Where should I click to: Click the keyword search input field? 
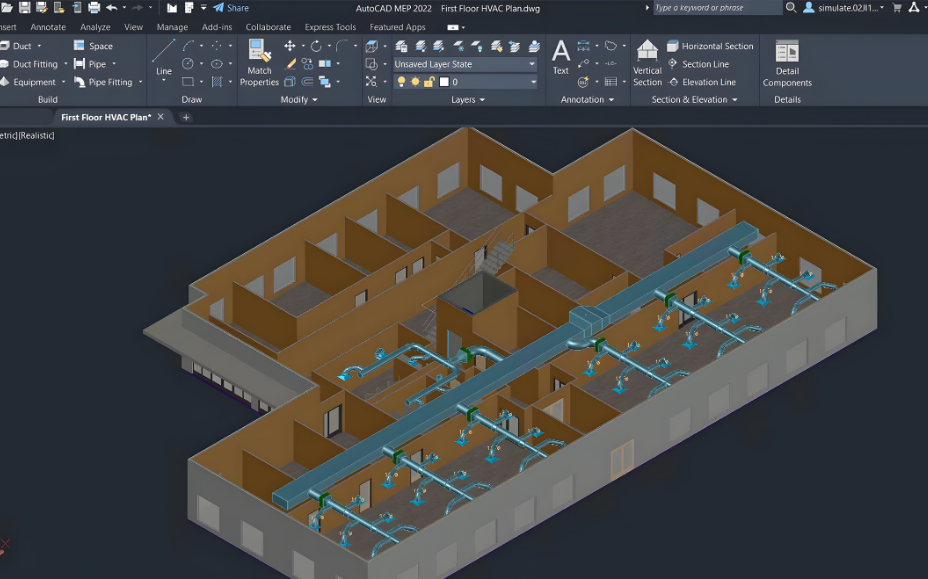coord(715,8)
